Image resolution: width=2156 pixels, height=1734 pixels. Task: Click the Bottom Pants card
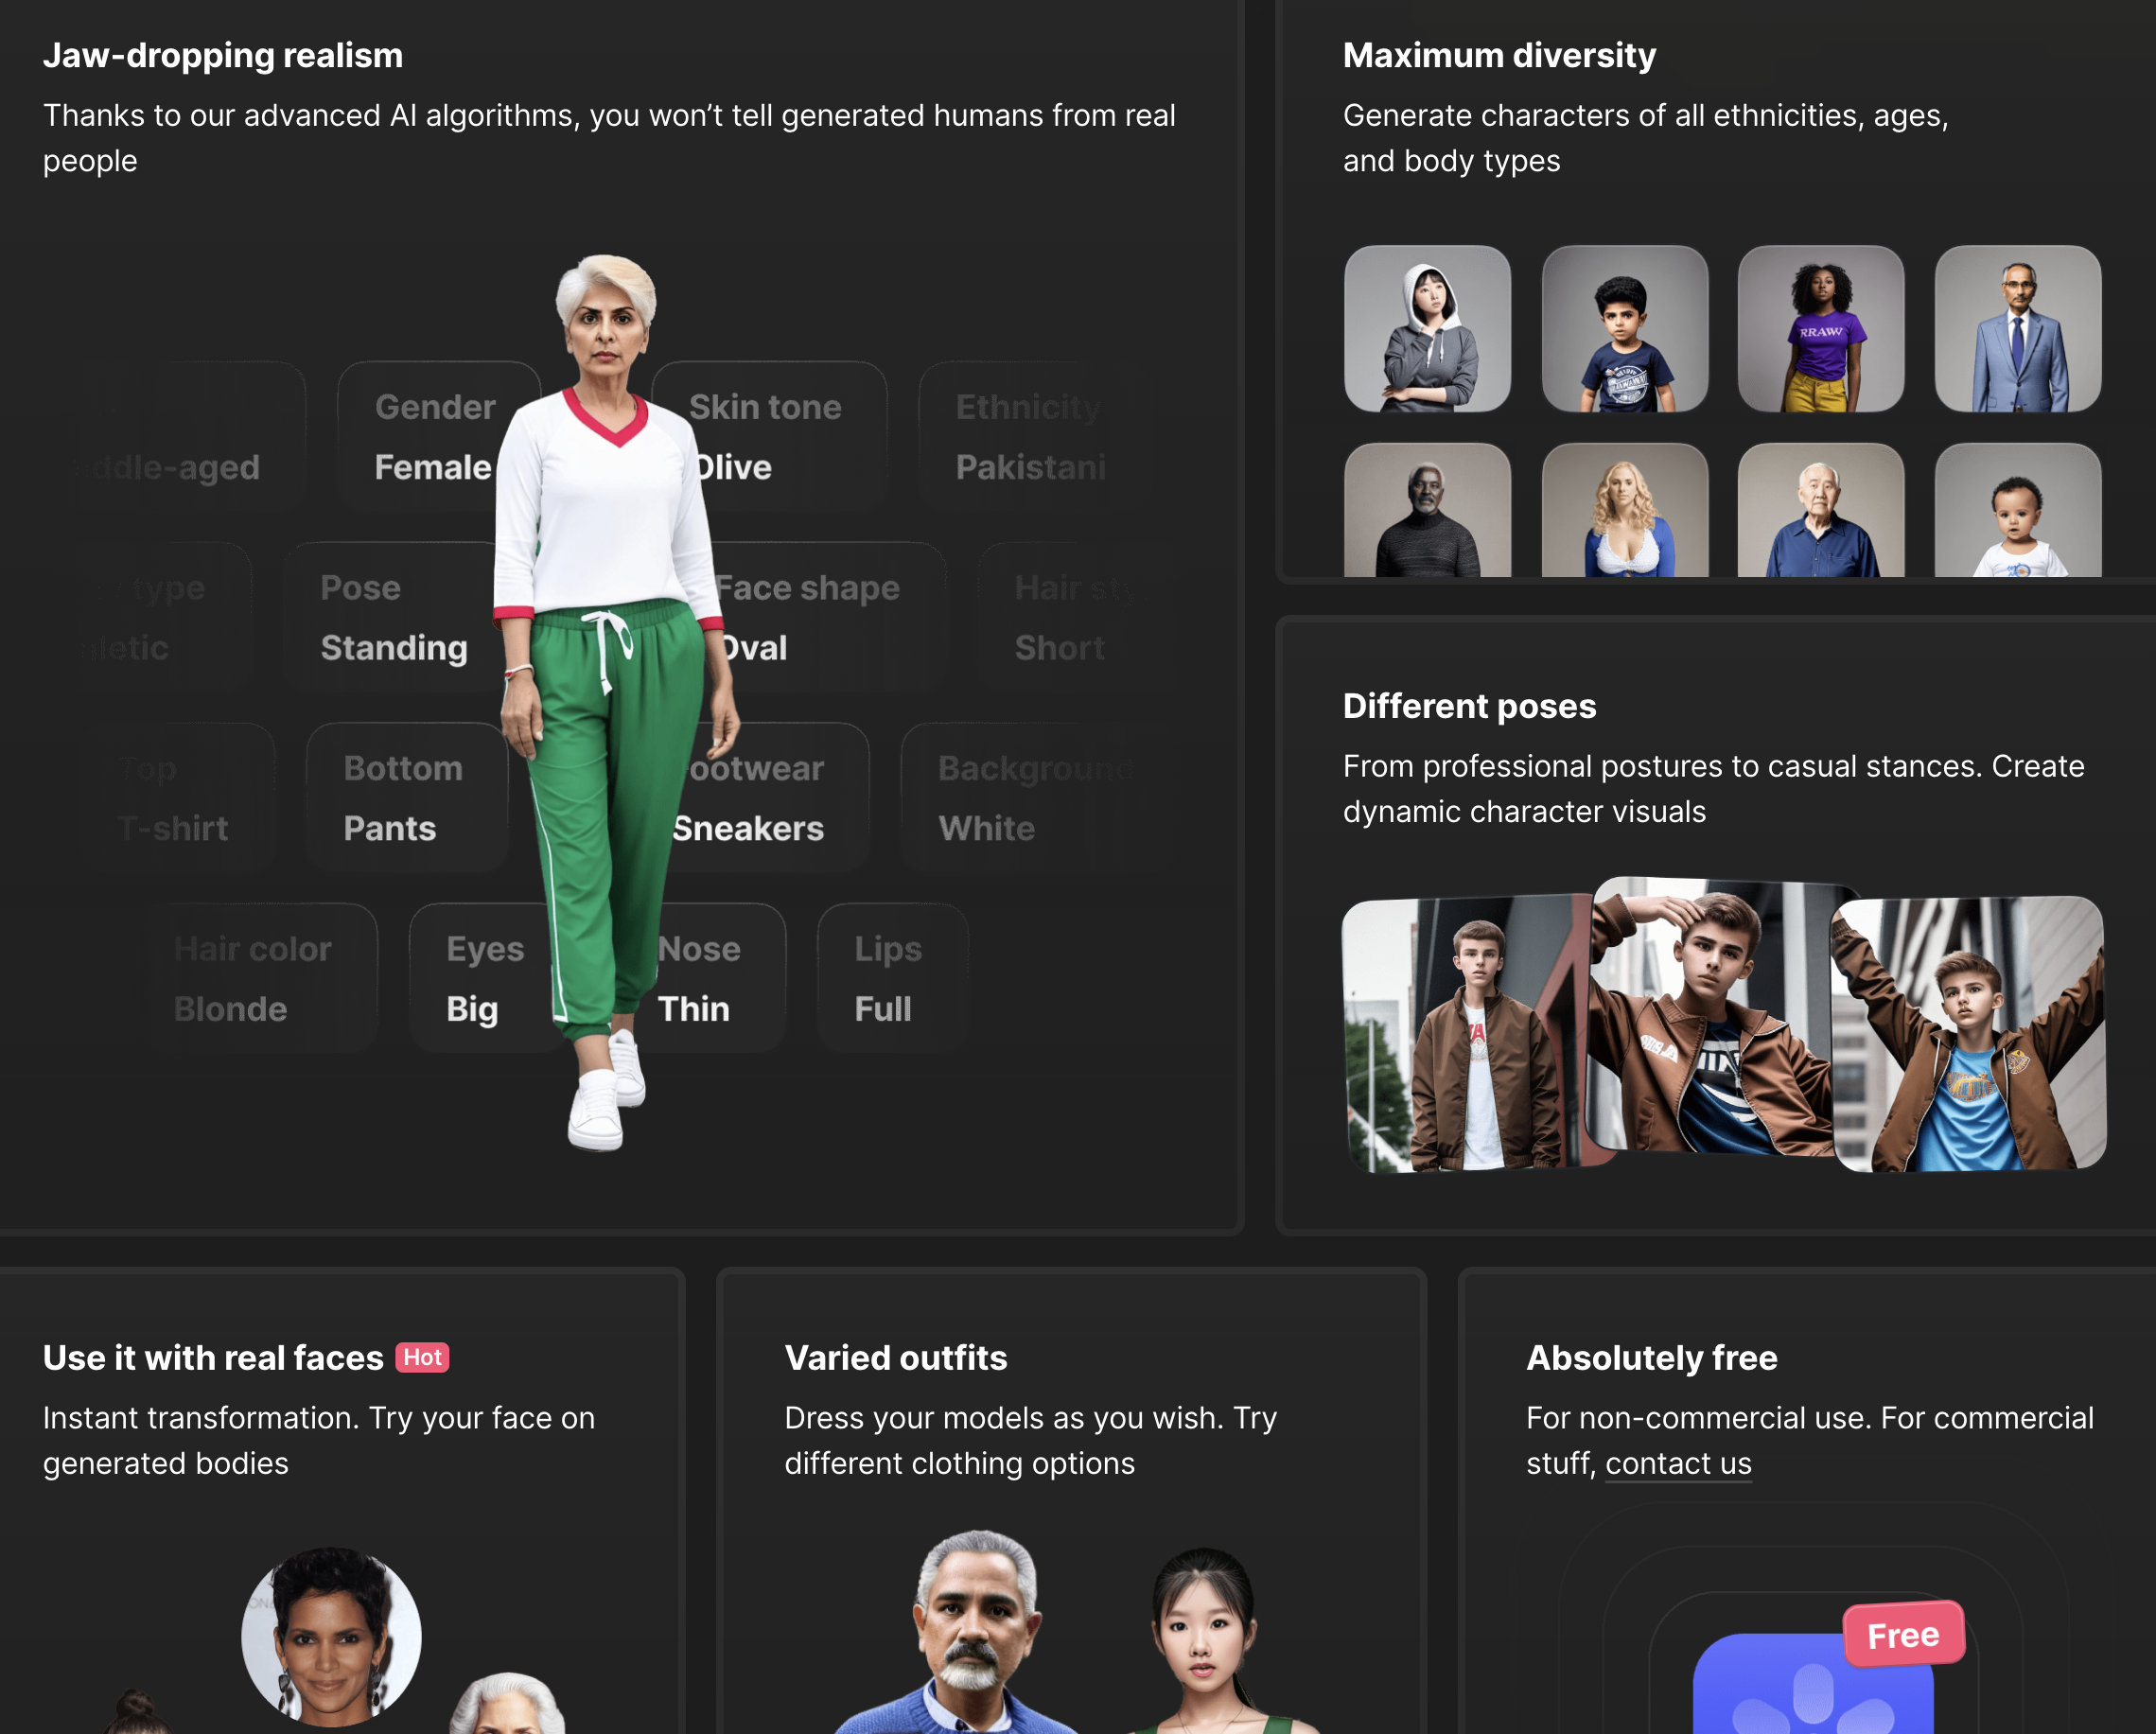coord(402,797)
